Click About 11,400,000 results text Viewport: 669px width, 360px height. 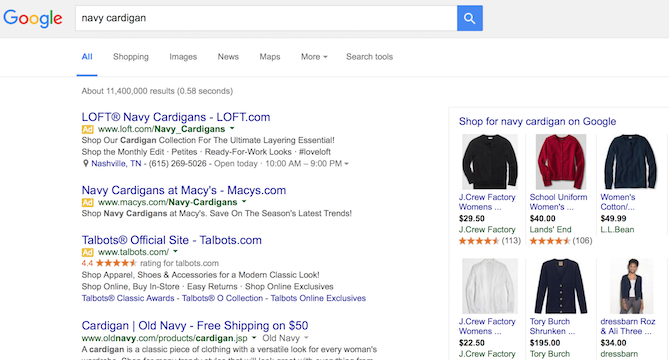[x=157, y=91]
